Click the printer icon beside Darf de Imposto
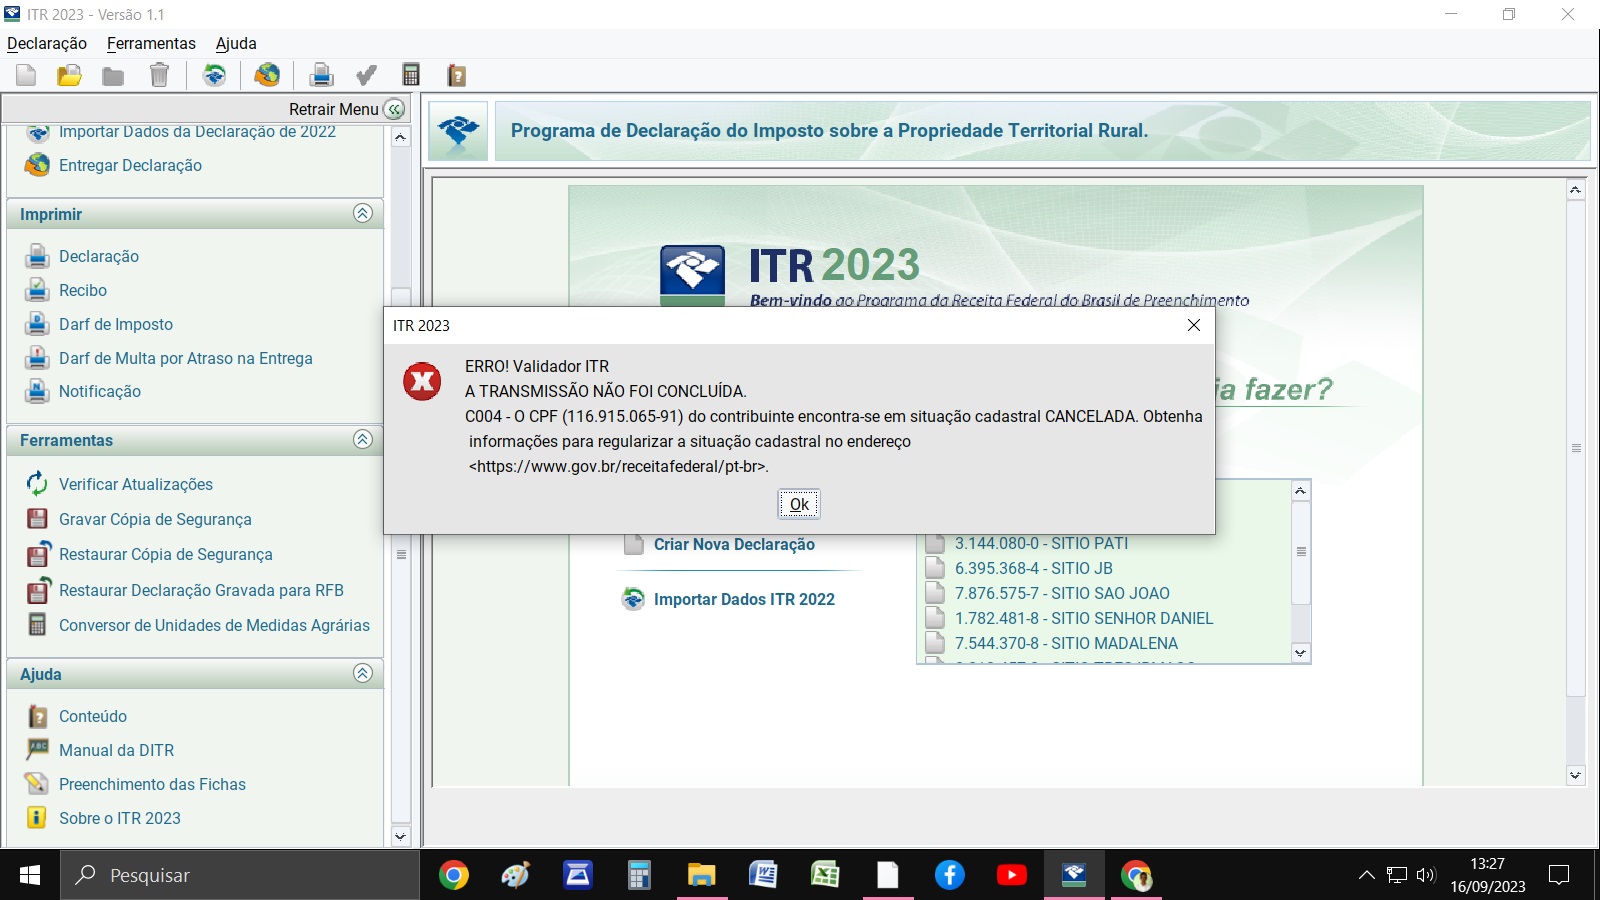 pos(37,324)
